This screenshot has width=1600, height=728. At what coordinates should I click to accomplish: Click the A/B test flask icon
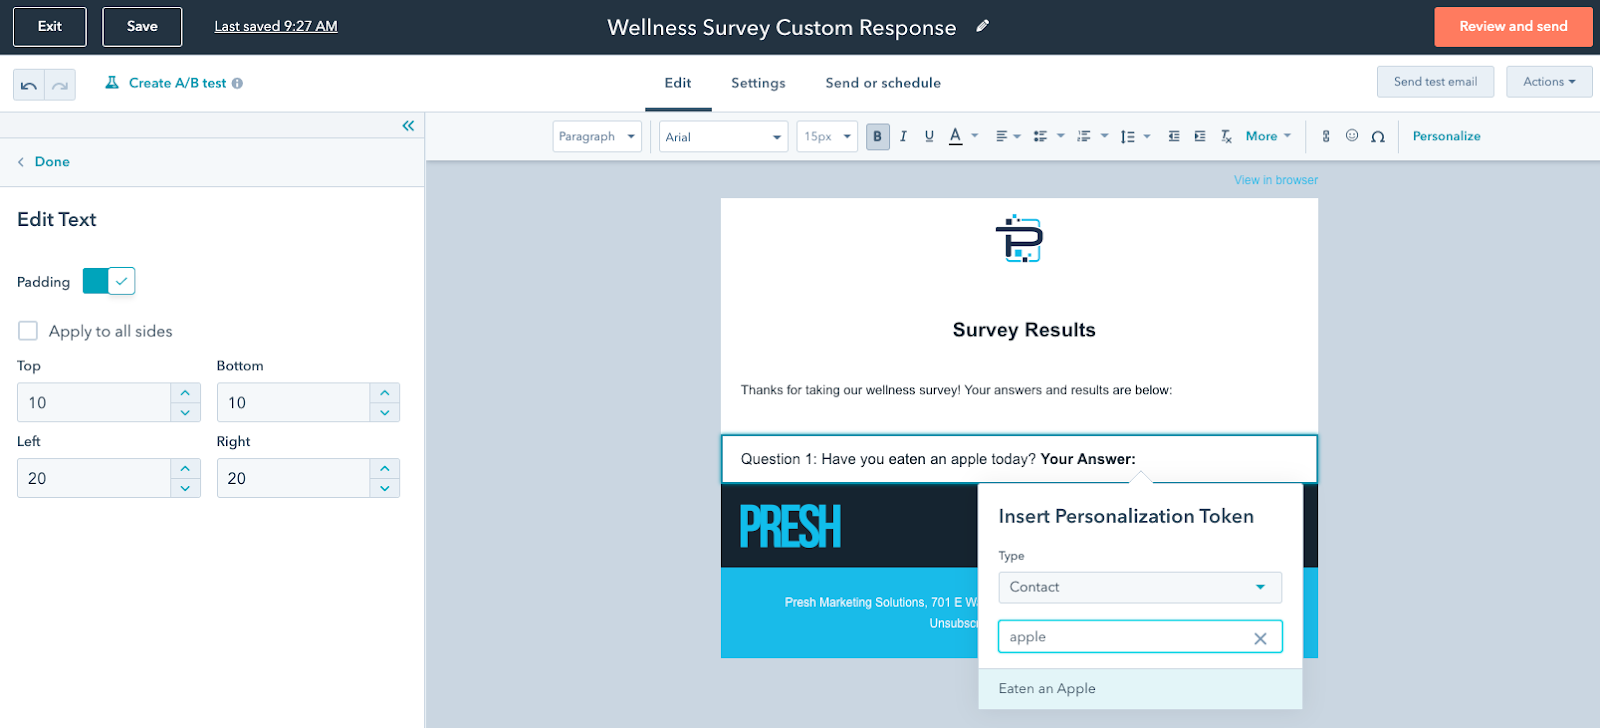pyautogui.click(x=112, y=83)
